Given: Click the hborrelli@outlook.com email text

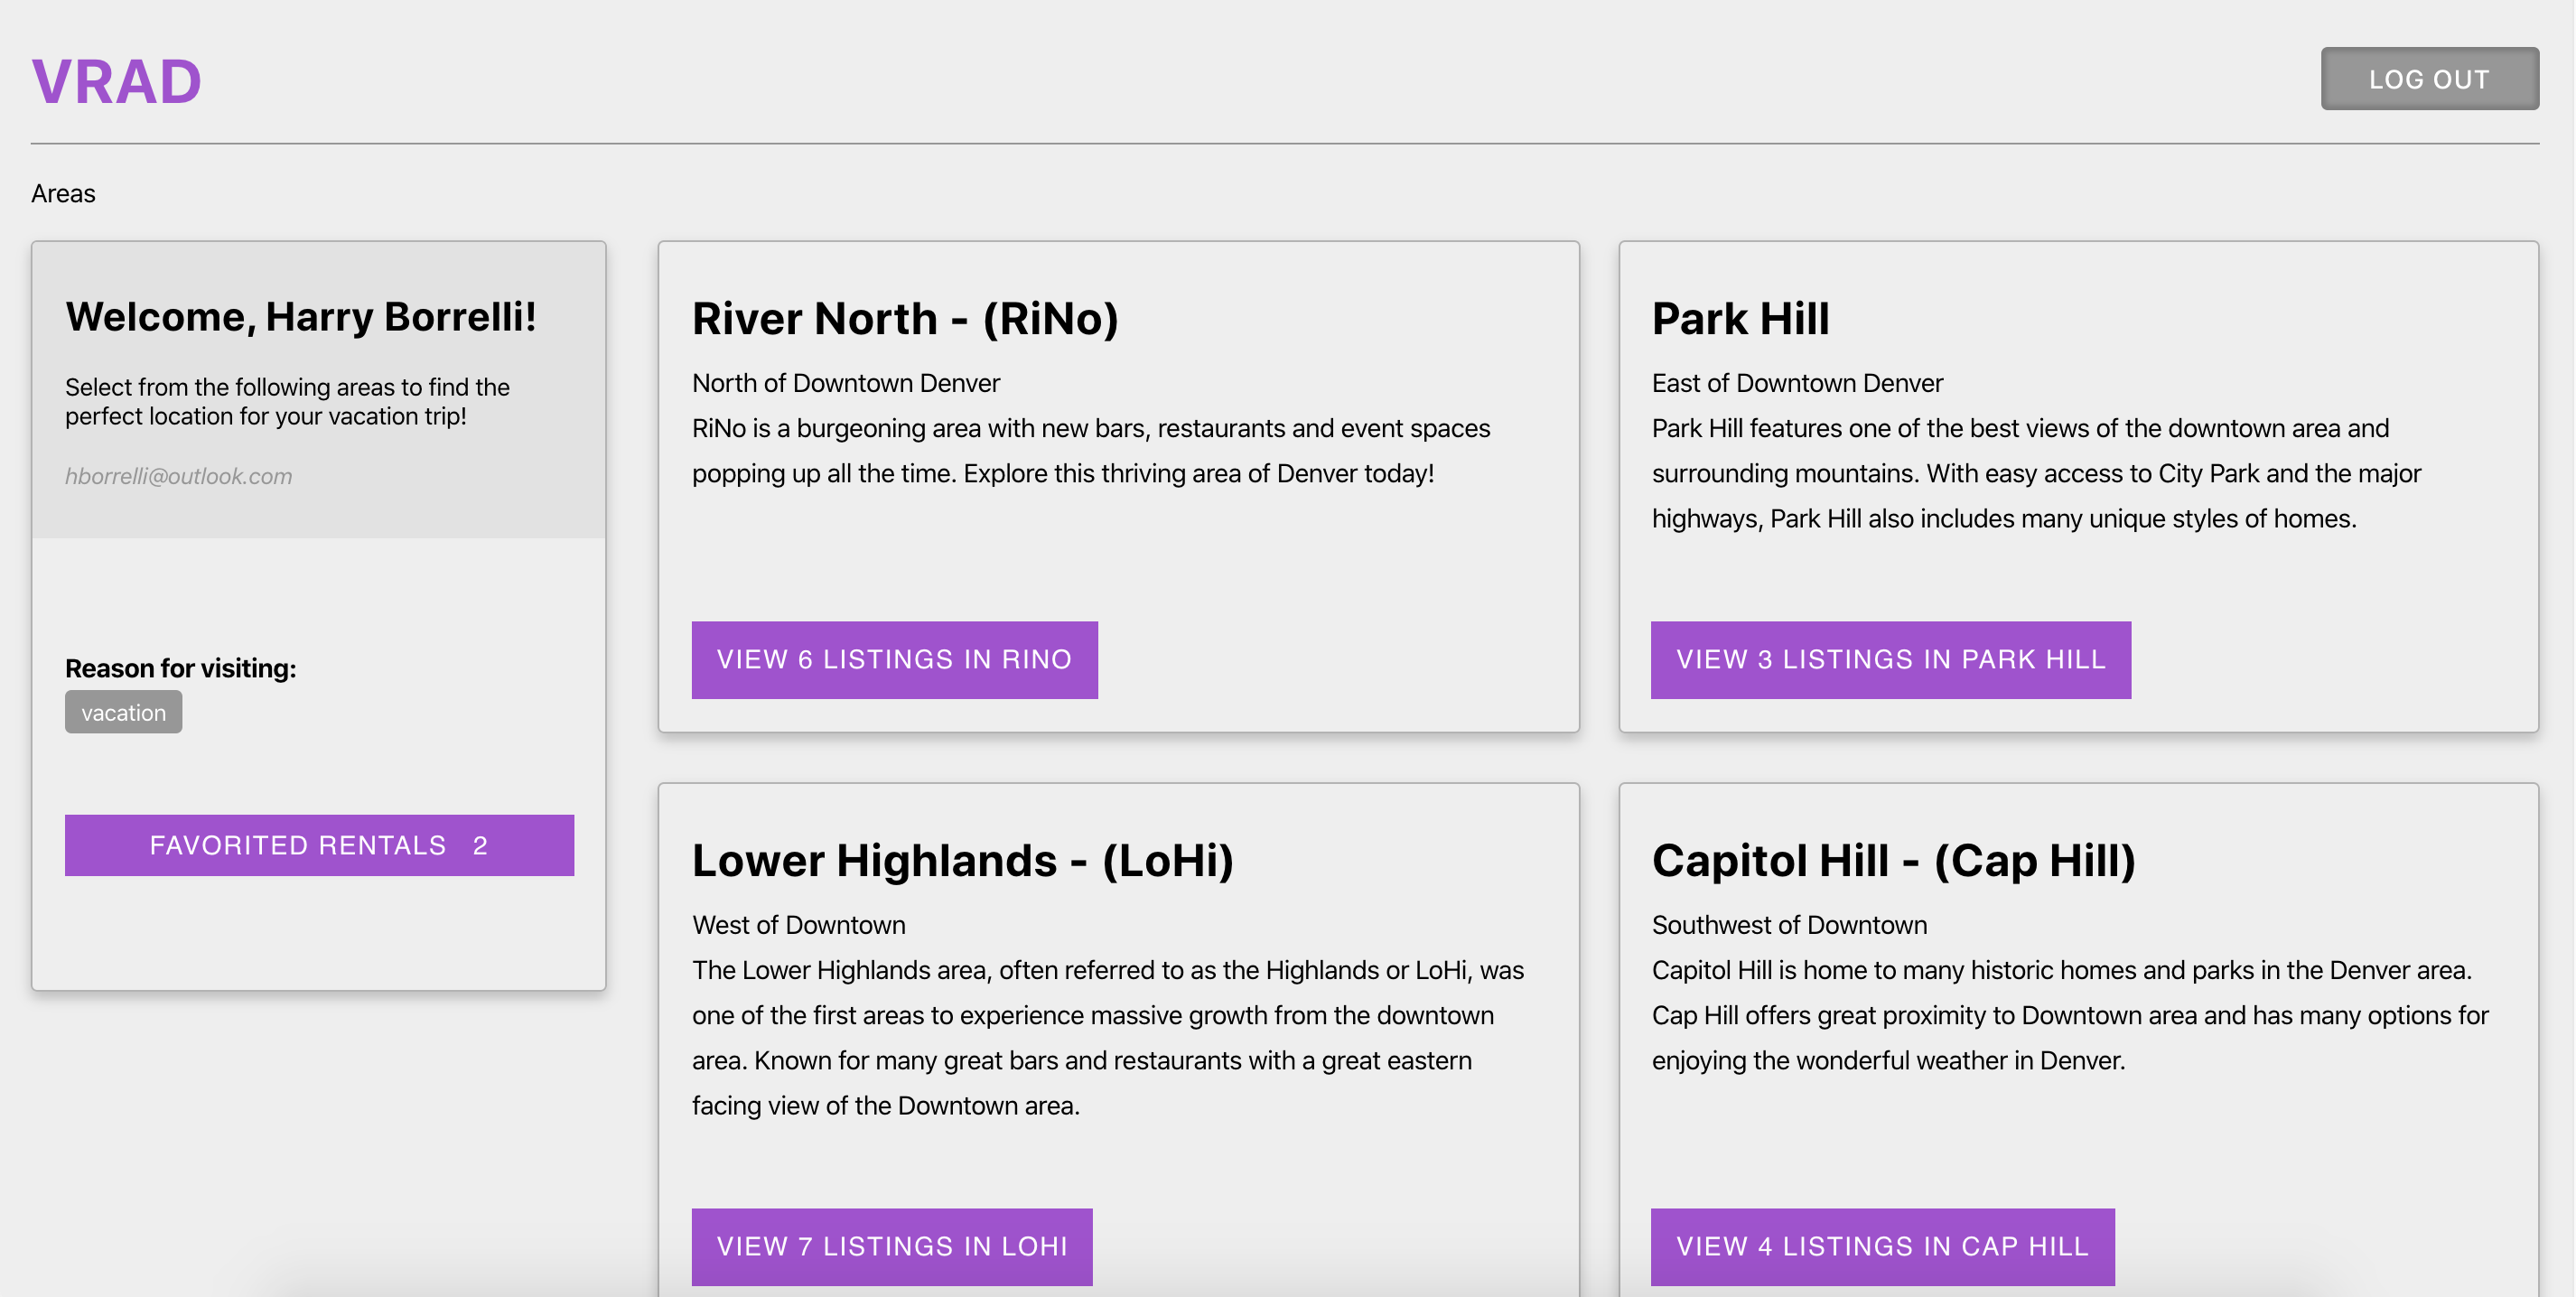Looking at the screenshot, I should pos(179,476).
